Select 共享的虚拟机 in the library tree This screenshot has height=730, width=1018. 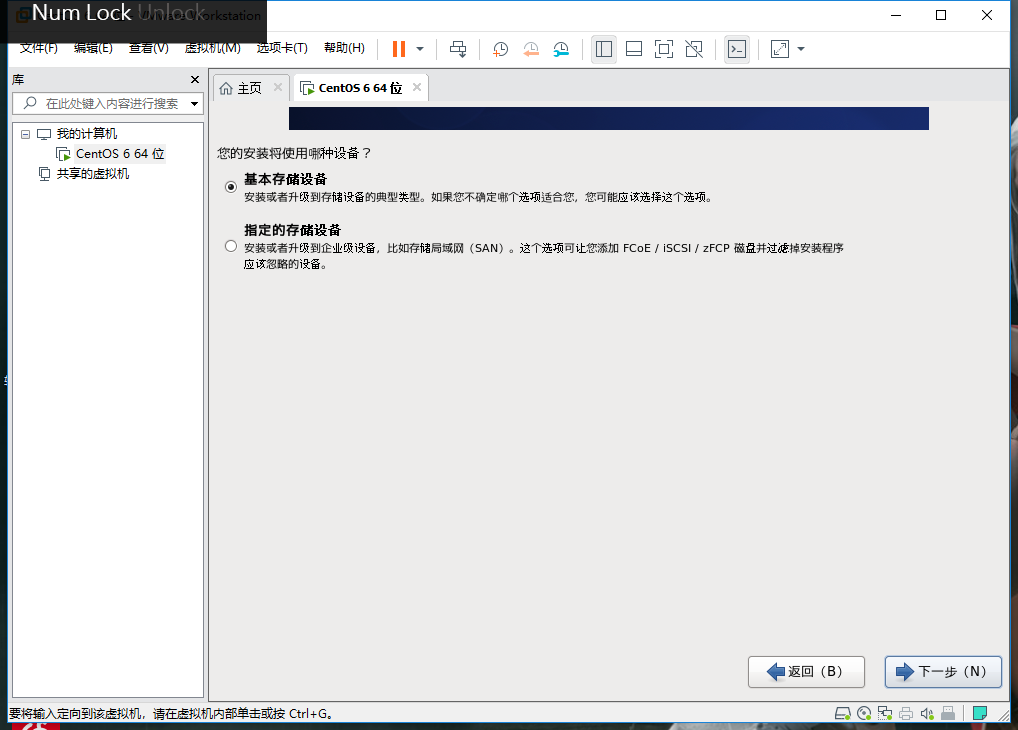point(93,174)
